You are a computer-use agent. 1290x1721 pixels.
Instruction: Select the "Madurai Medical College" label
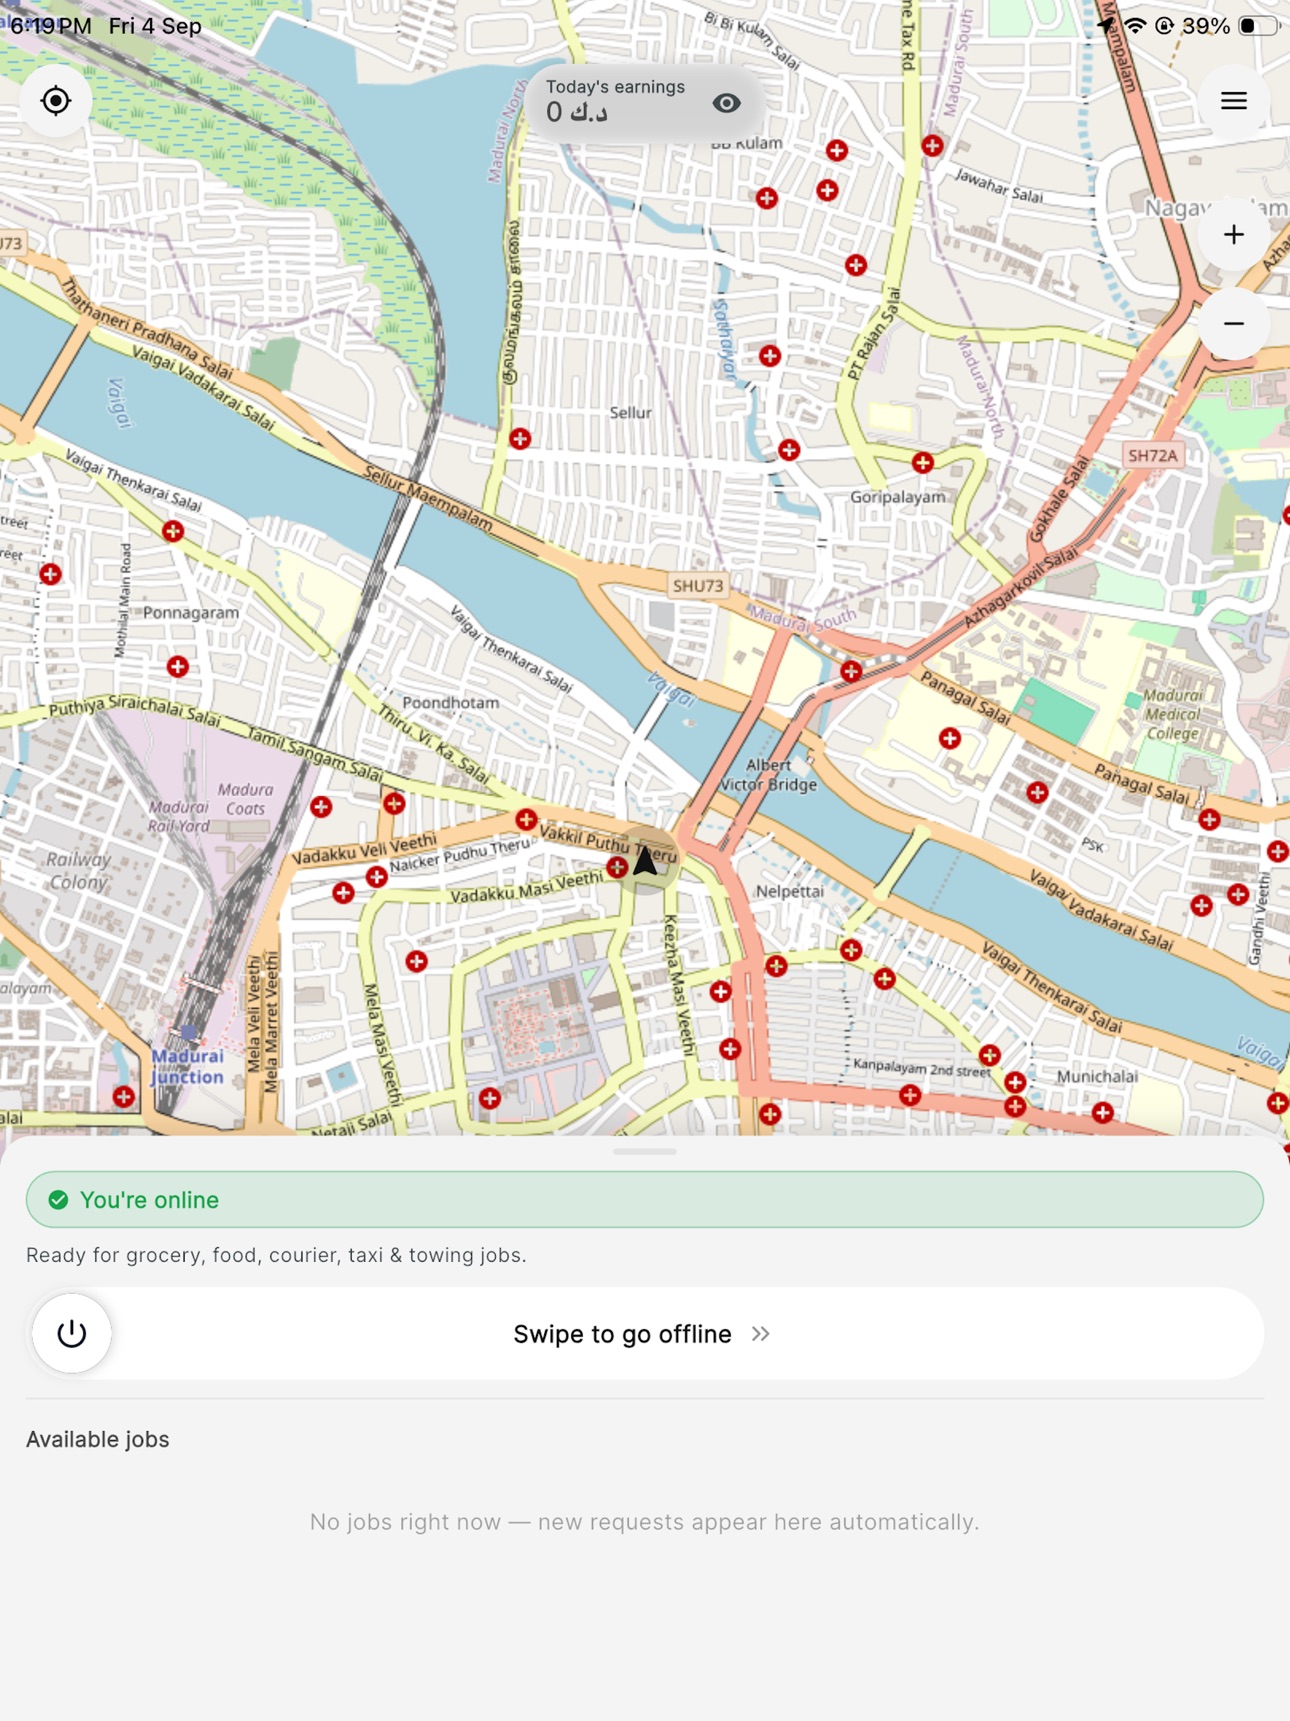tap(1173, 714)
